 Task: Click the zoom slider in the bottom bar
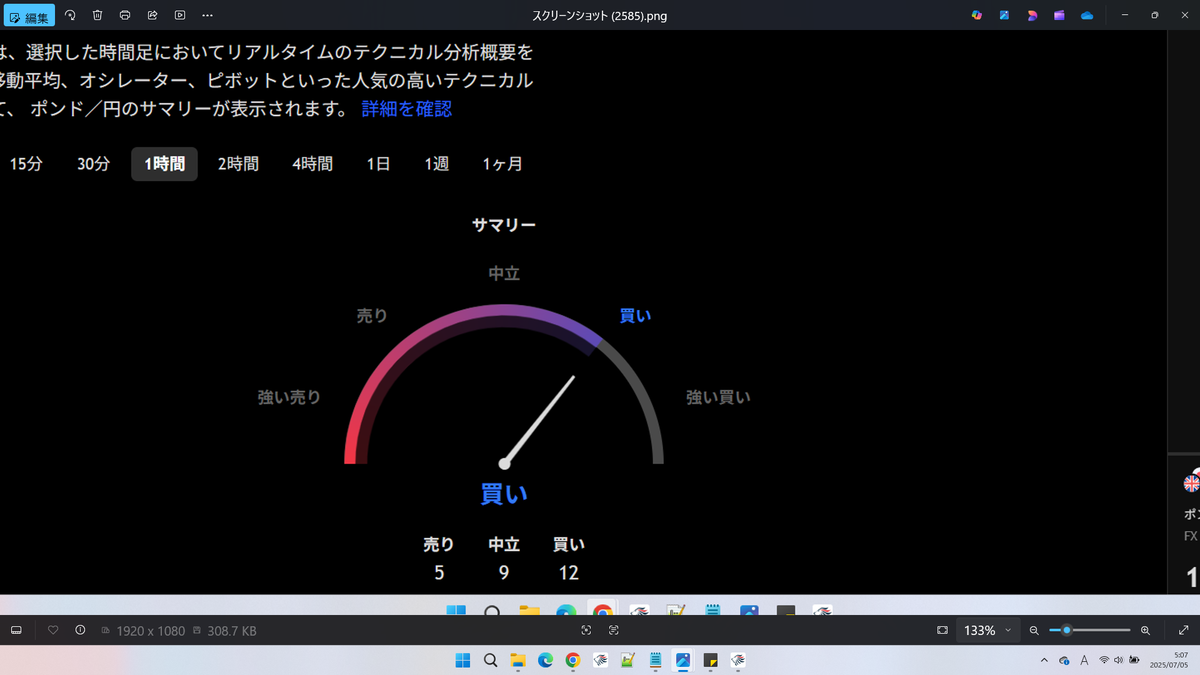tap(1089, 630)
